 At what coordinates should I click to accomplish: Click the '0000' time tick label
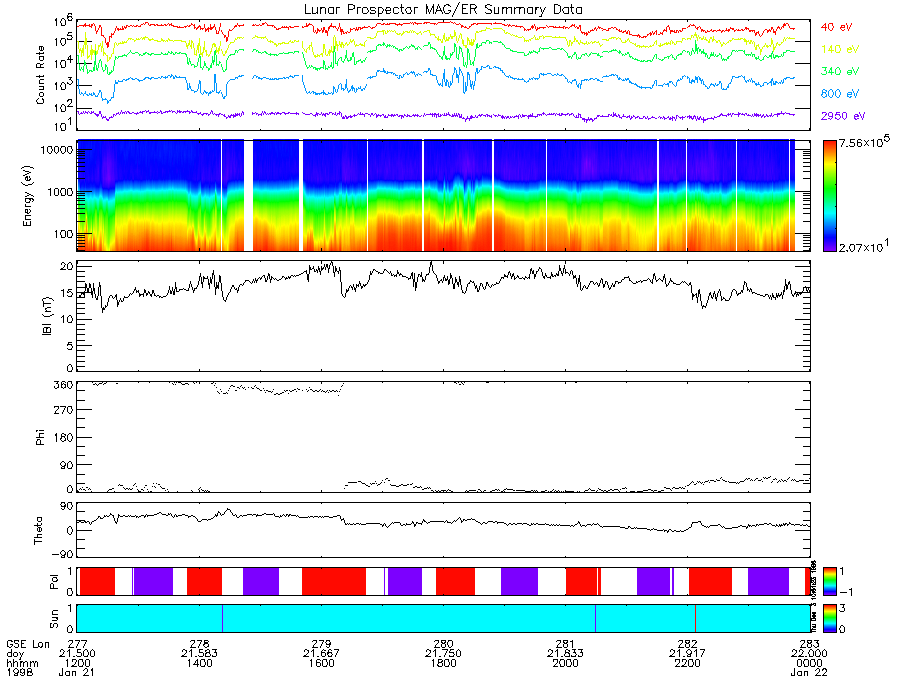809,663
